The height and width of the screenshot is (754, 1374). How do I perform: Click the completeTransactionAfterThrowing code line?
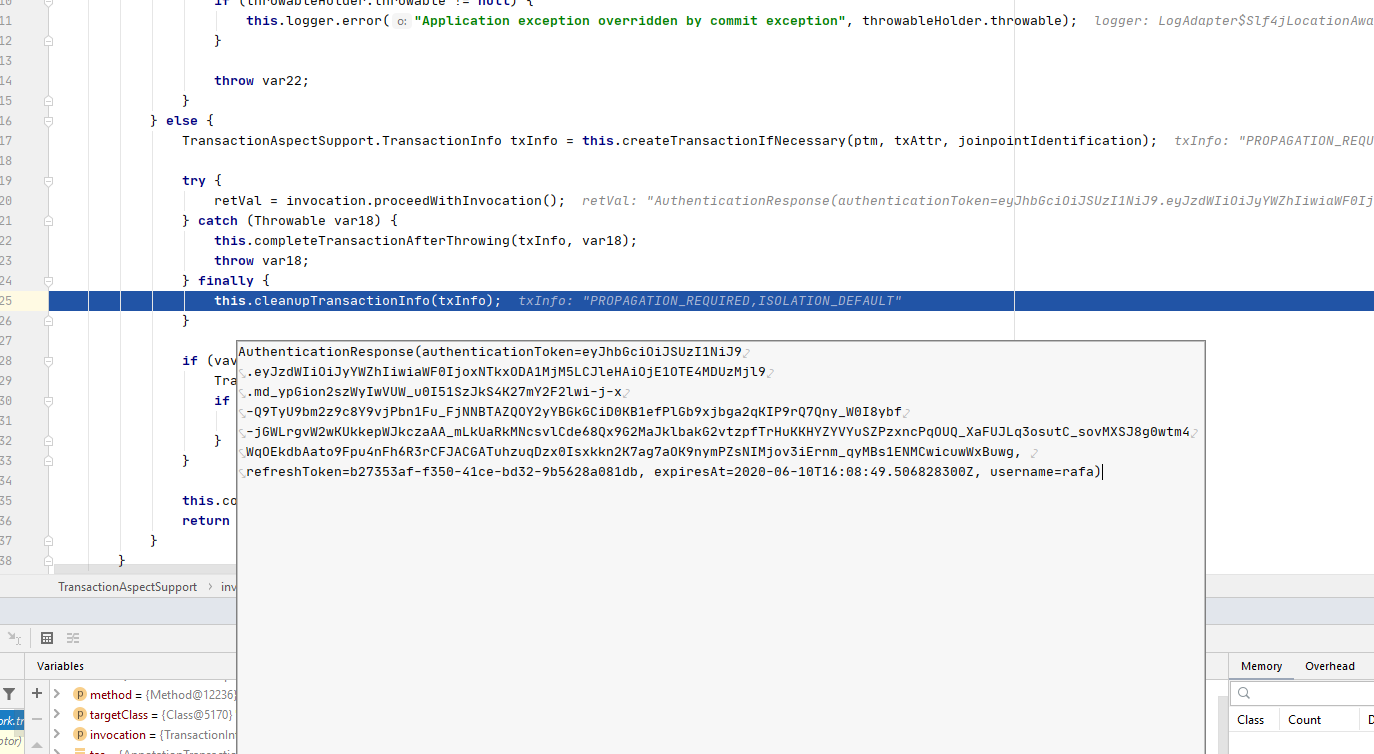425,241
